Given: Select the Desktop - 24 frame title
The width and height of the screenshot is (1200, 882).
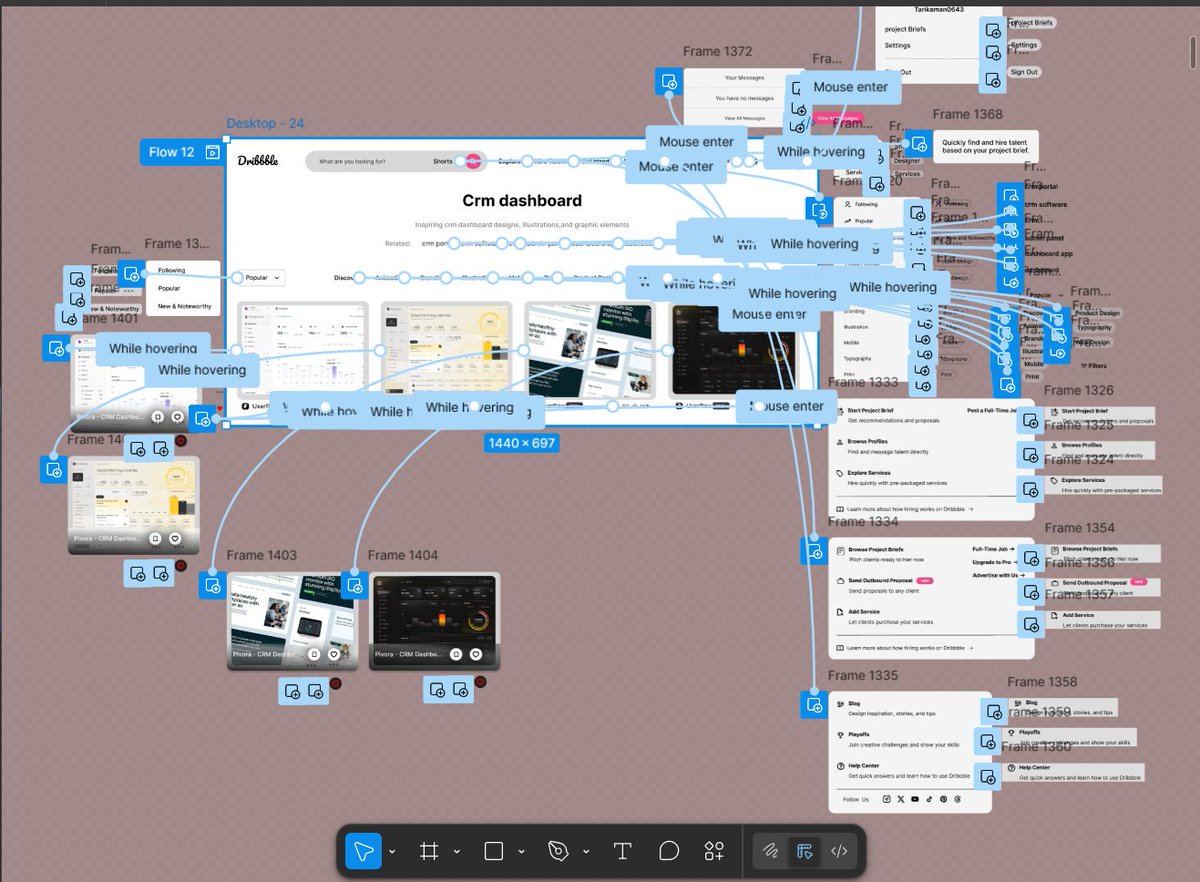Looking at the screenshot, I should click(x=265, y=123).
